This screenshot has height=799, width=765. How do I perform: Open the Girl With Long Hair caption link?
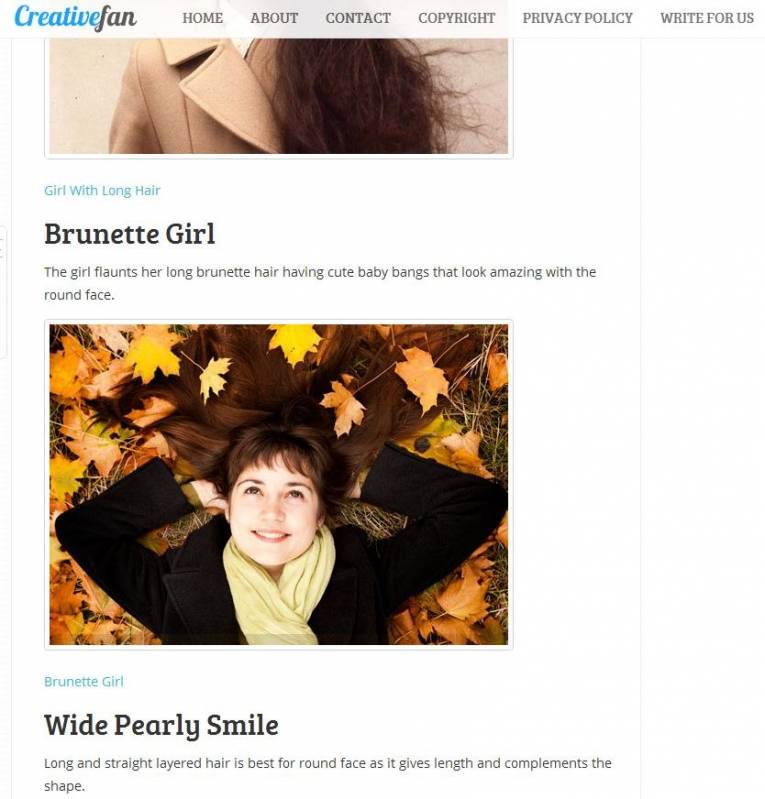[102, 191]
